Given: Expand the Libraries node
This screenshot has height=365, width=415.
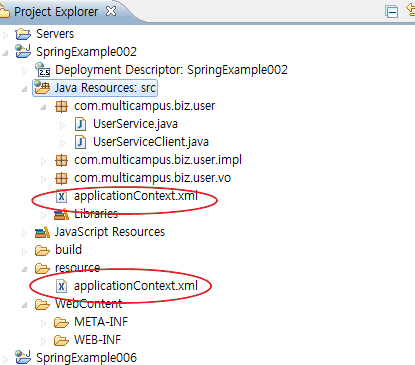Looking at the screenshot, I should pos(43,215).
